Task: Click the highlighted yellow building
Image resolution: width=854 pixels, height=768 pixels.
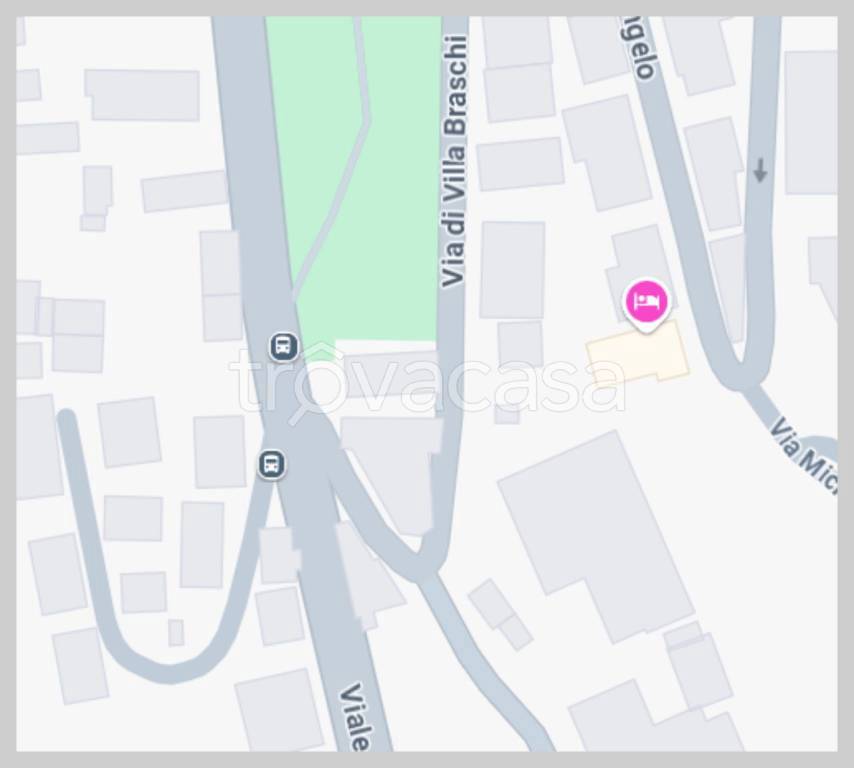Action: (x=637, y=352)
